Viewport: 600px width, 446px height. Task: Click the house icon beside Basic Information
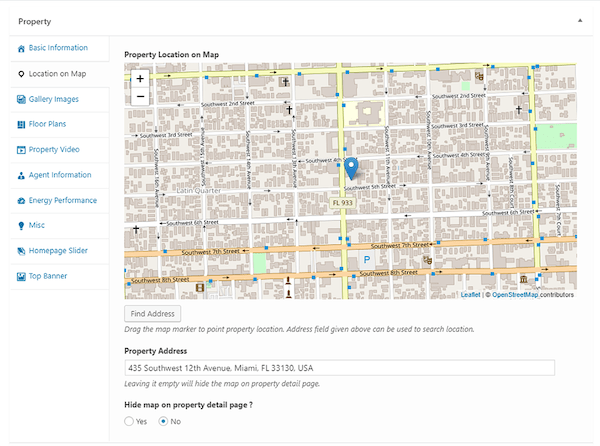(21, 49)
